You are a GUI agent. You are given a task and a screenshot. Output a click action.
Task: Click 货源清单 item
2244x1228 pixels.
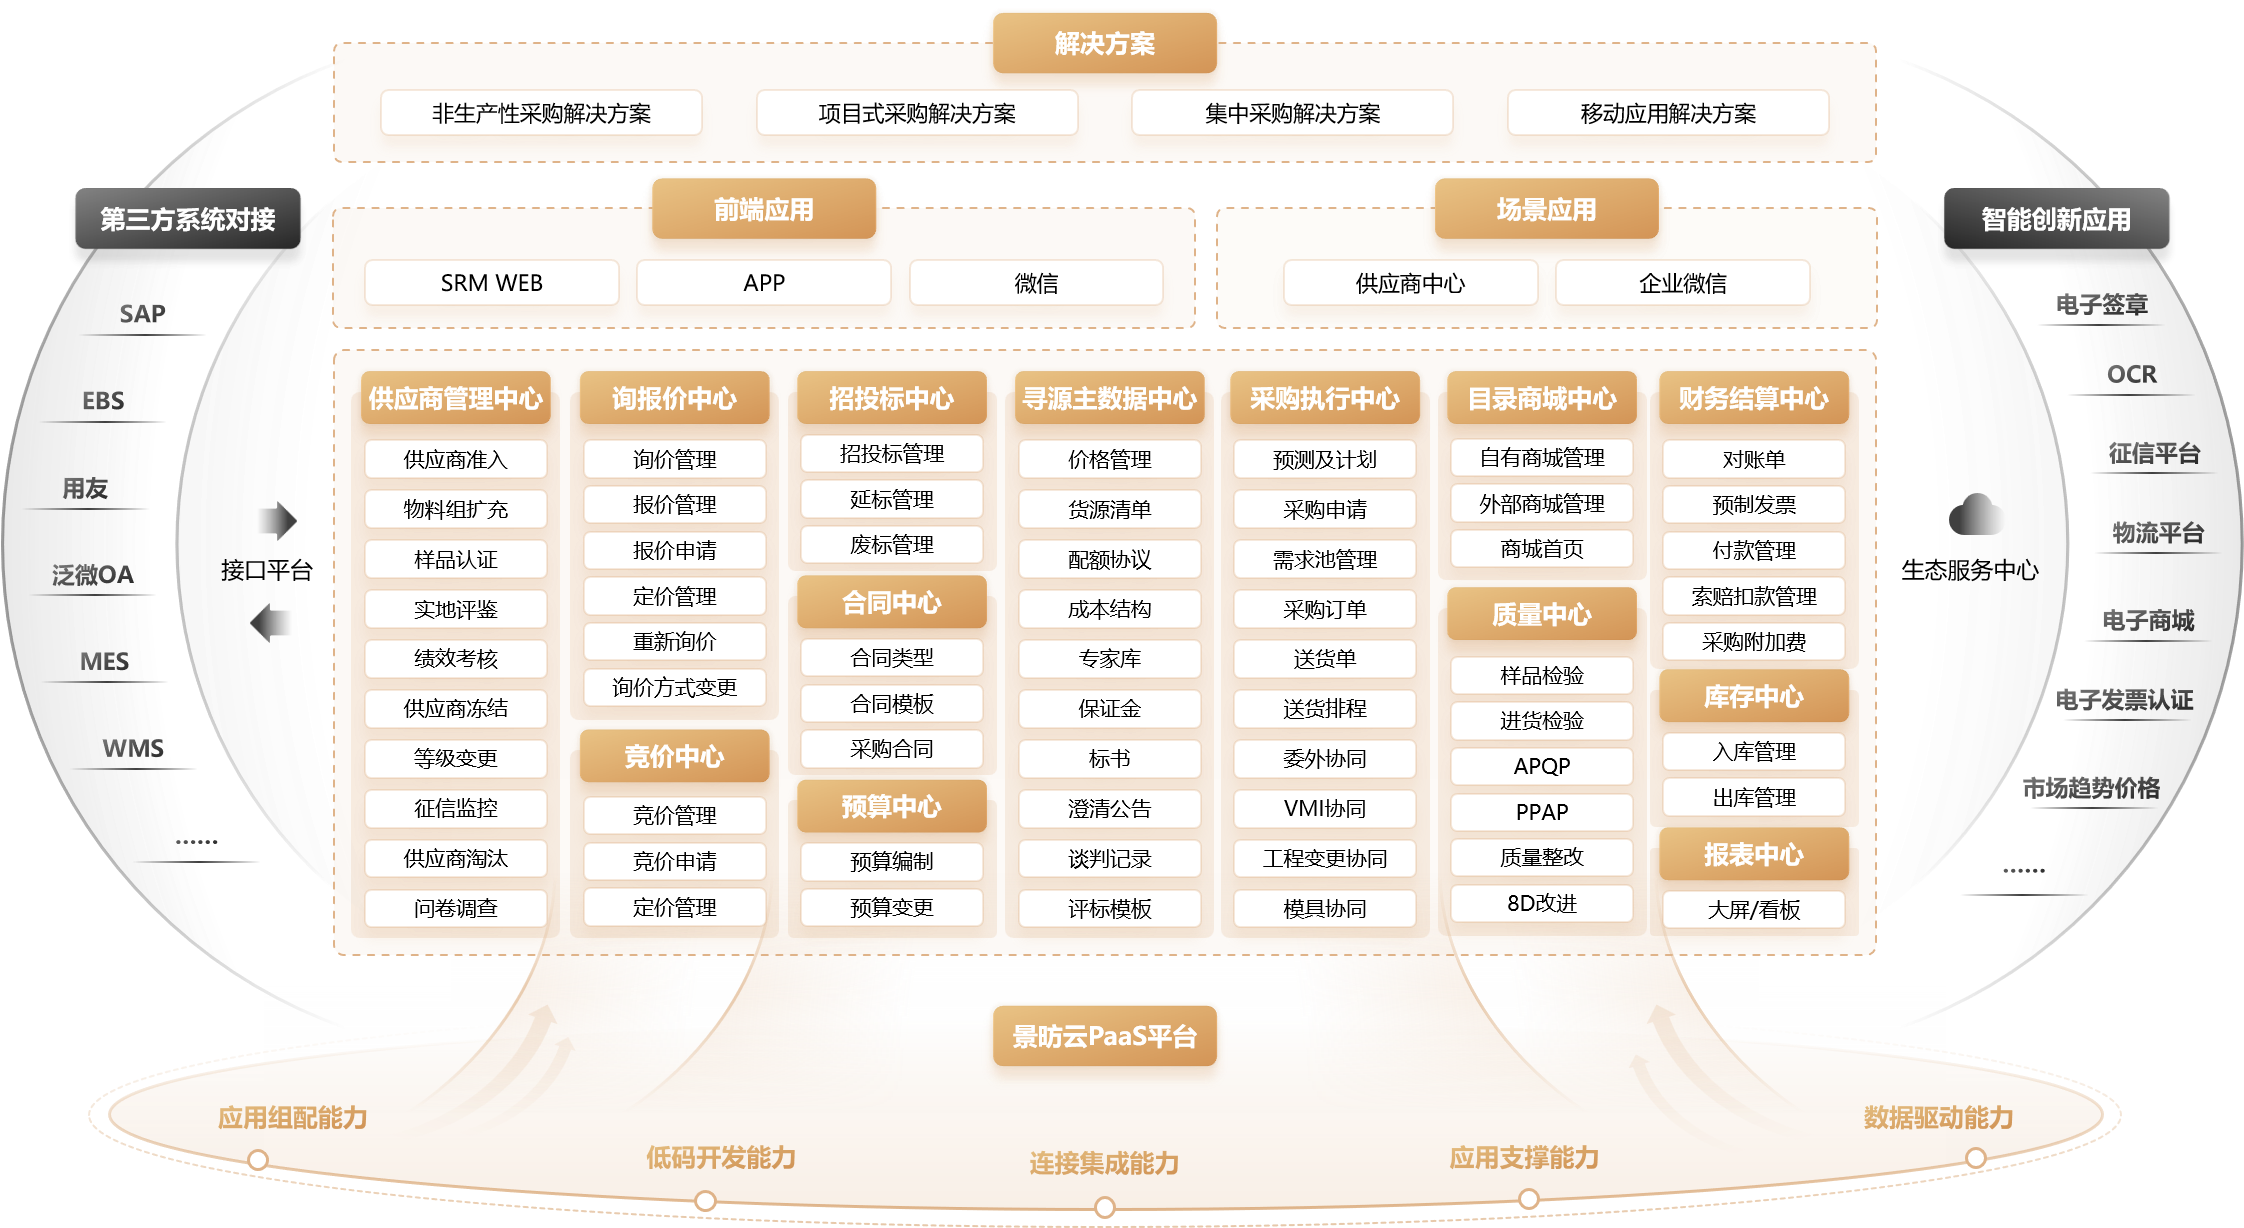tap(1110, 509)
